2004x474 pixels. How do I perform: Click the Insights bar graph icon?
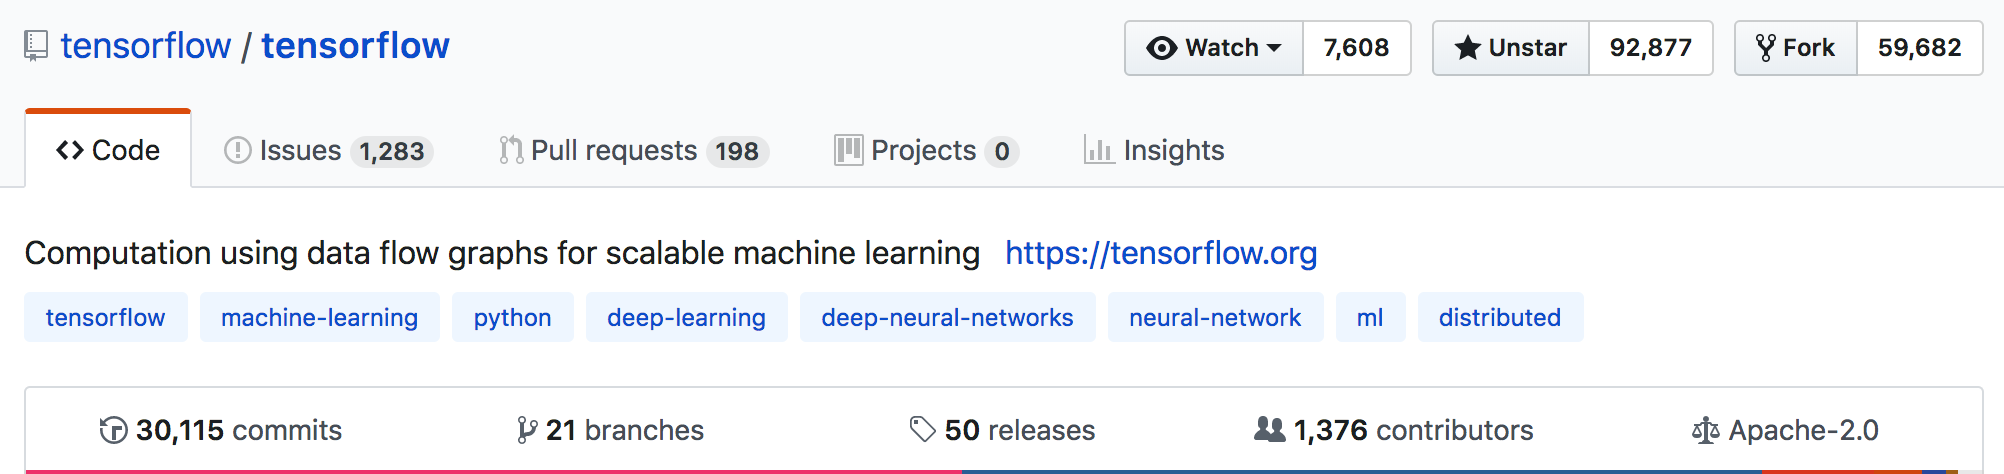pyautogui.click(x=1099, y=150)
